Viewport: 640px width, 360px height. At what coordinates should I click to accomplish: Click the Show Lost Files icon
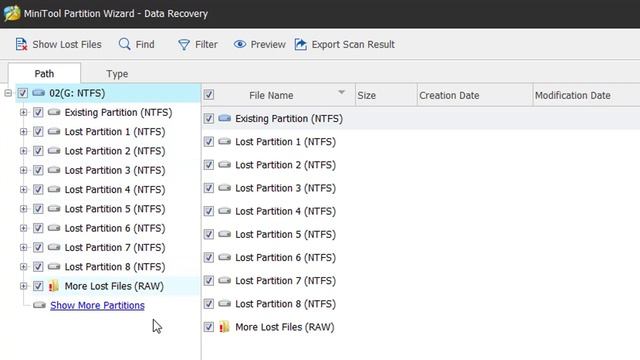[x=21, y=44]
